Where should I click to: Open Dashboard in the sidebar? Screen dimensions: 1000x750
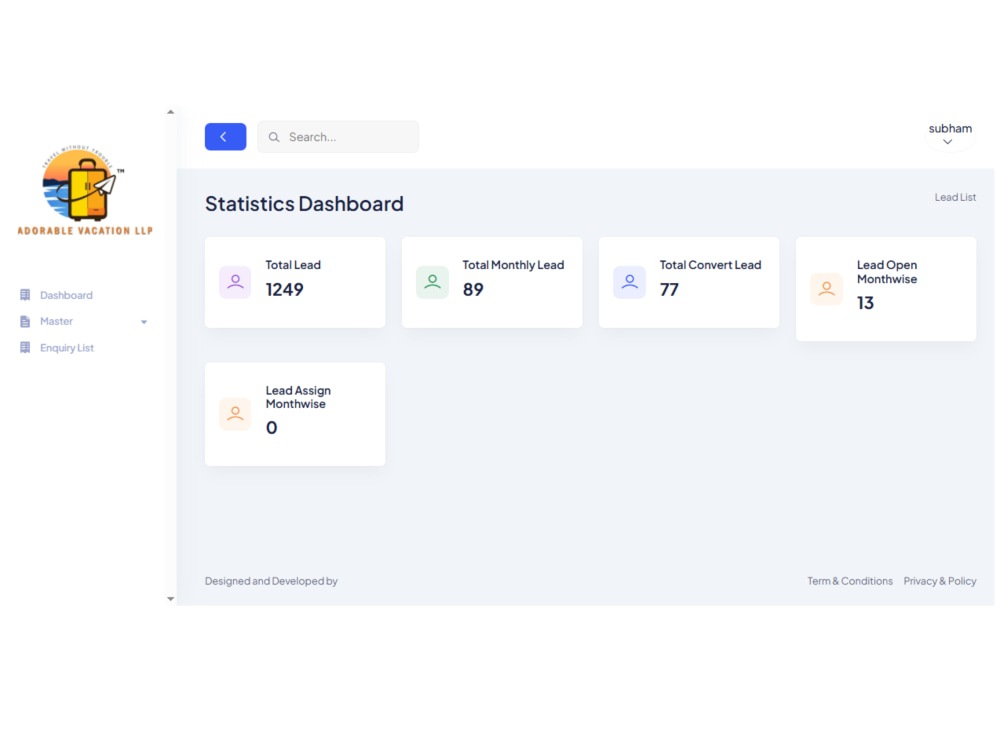(x=66, y=295)
